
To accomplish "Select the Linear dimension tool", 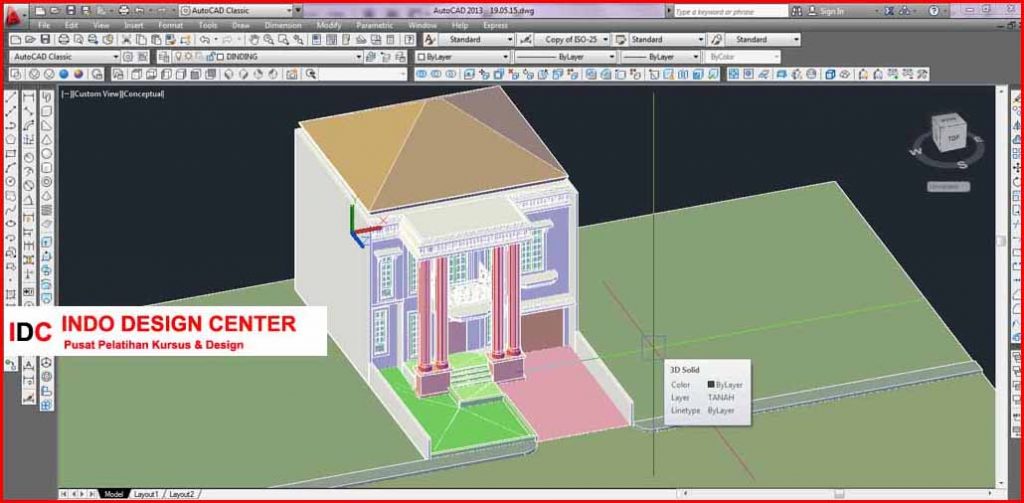I will click(29, 97).
